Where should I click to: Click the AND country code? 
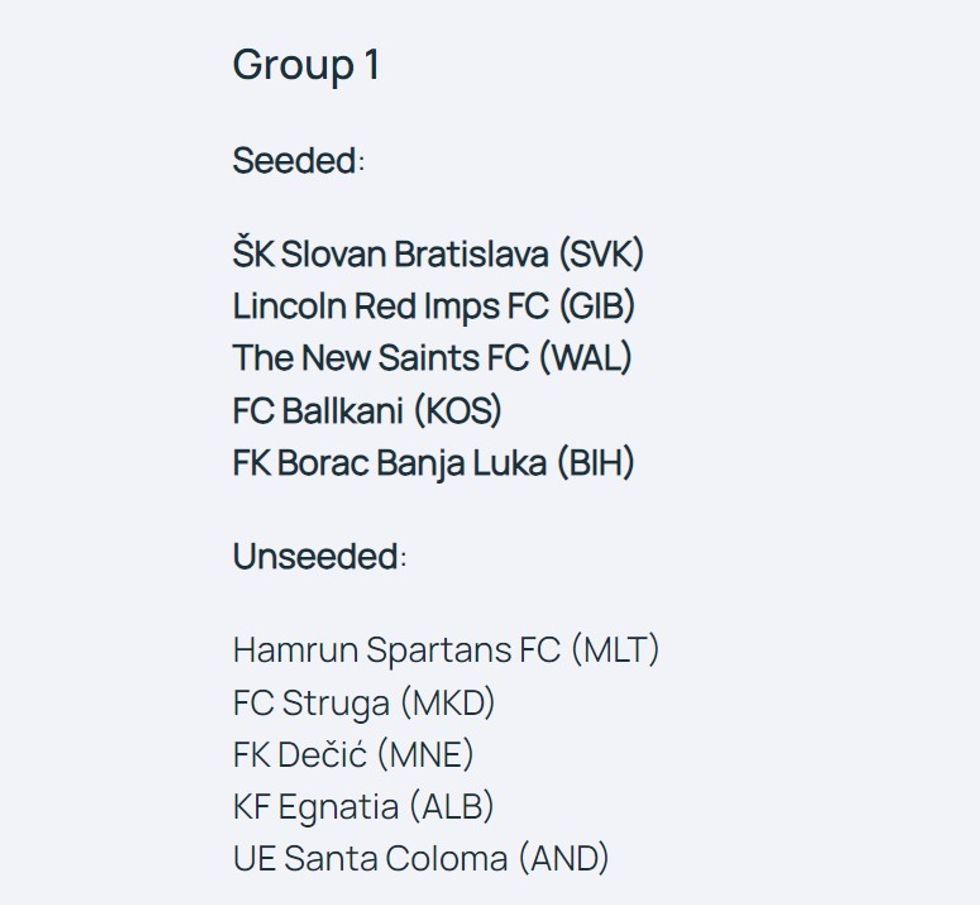(563, 858)
